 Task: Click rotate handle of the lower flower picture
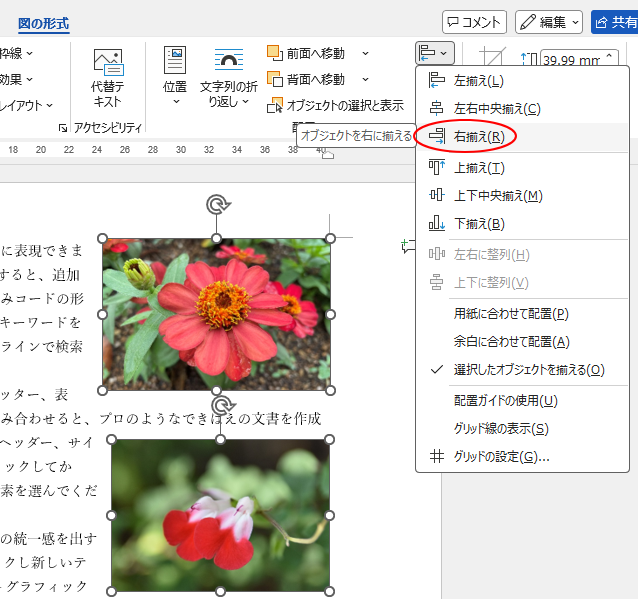(223, 405)
